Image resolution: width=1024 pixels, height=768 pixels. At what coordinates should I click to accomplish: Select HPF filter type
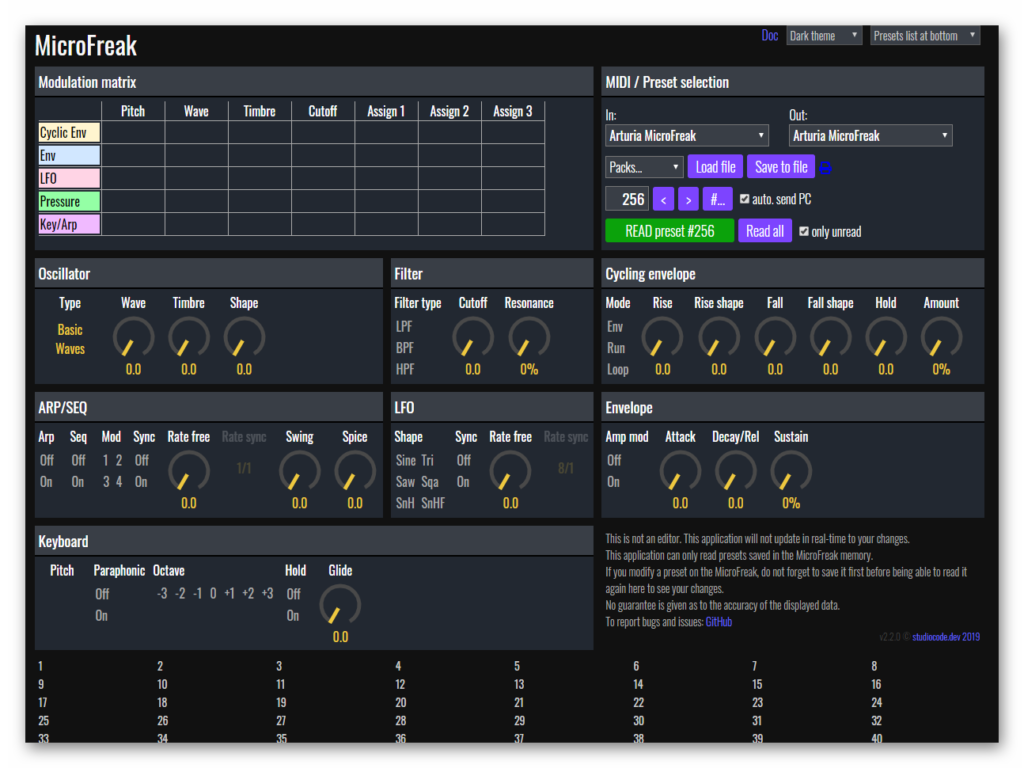405,369
